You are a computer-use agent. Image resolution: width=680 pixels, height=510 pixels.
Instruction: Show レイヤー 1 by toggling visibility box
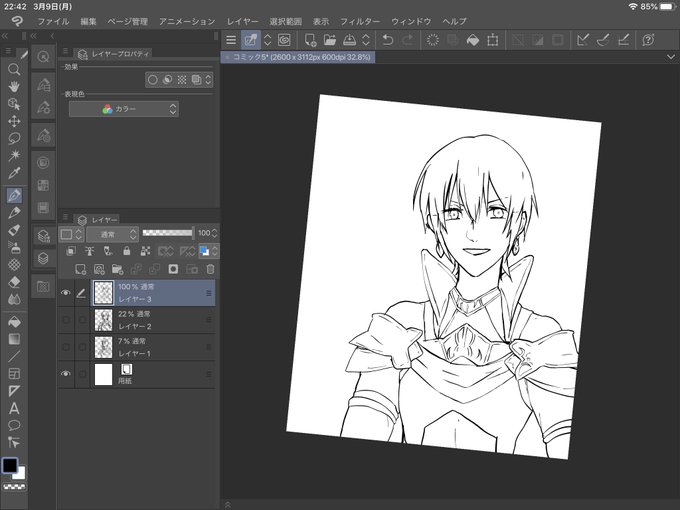[66, 347]
